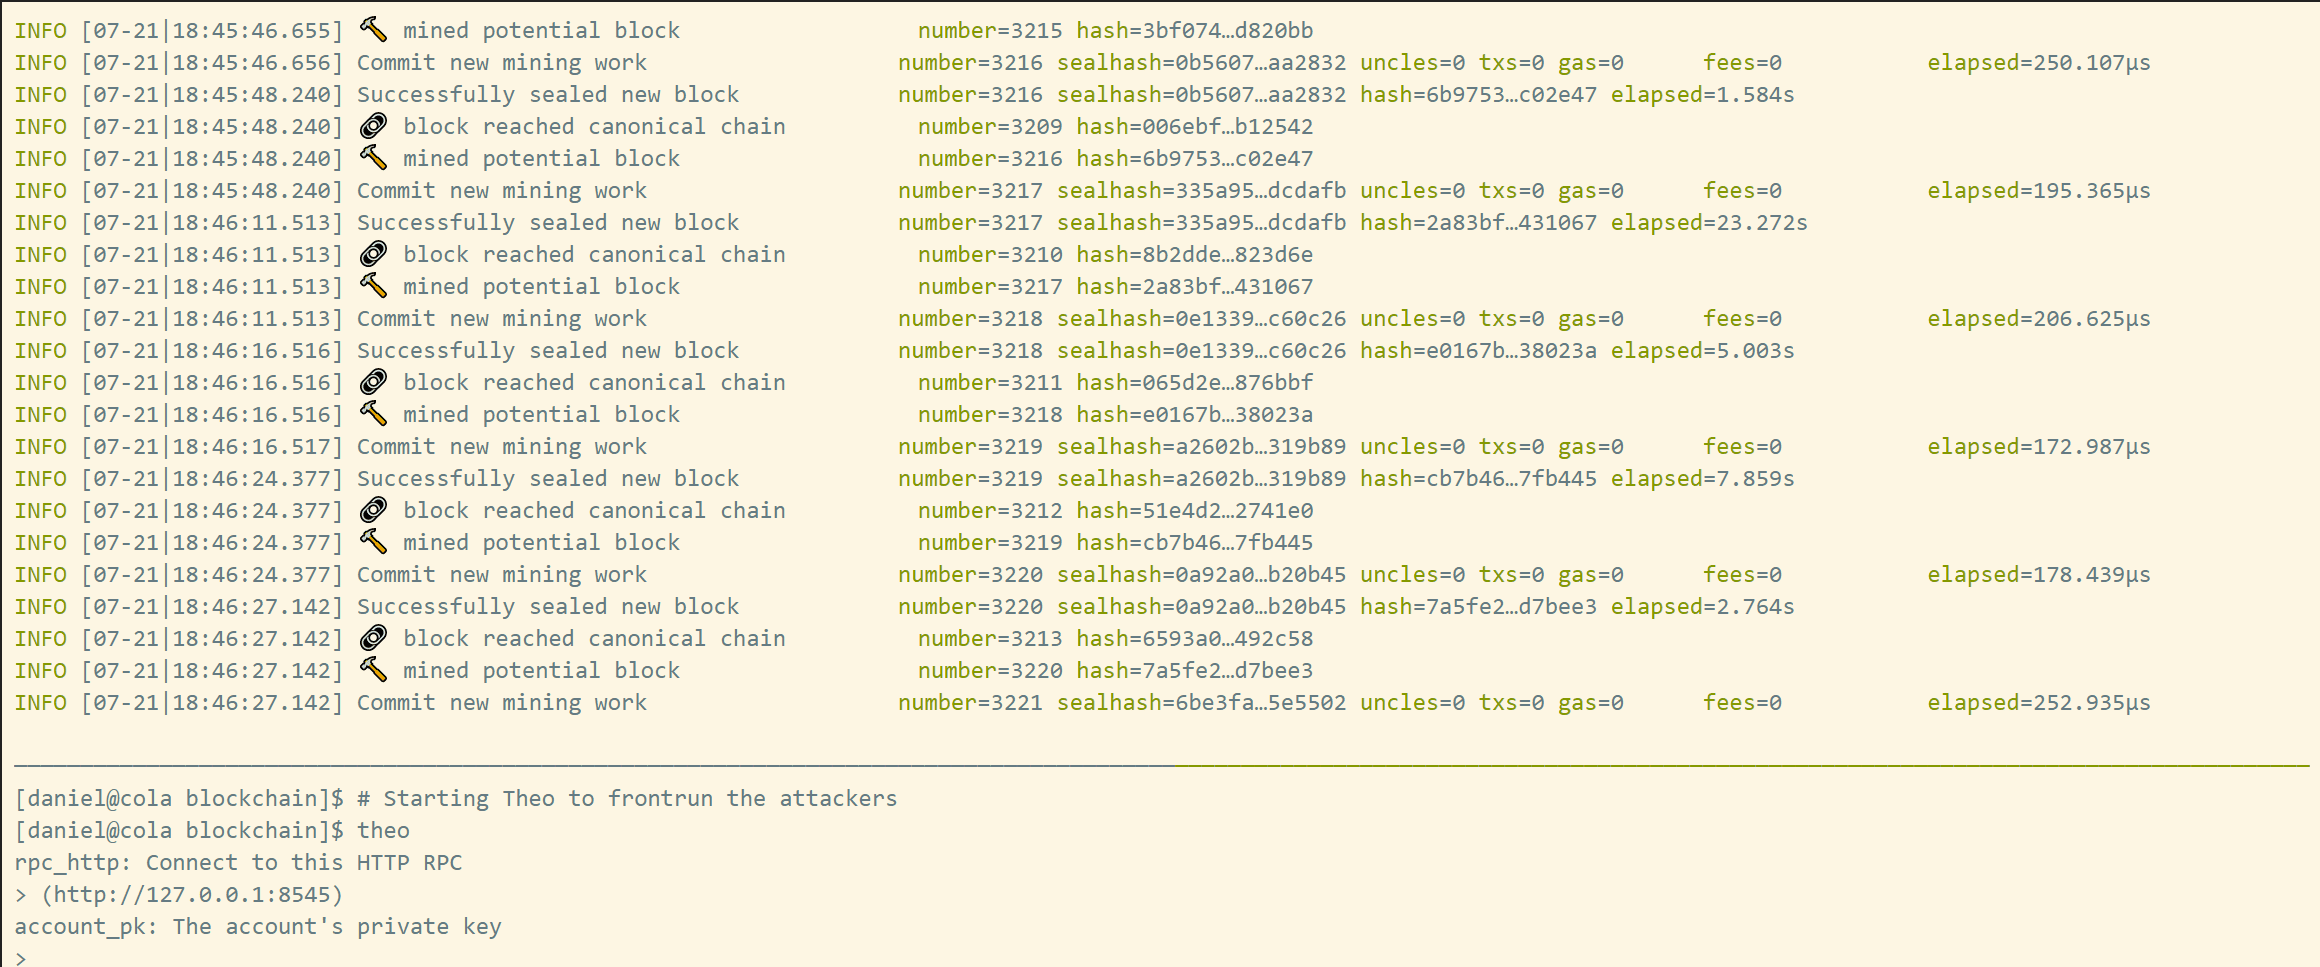Click the text elapsed=252.935µs
2320x967 pixels.
[x=2039, y=703]
